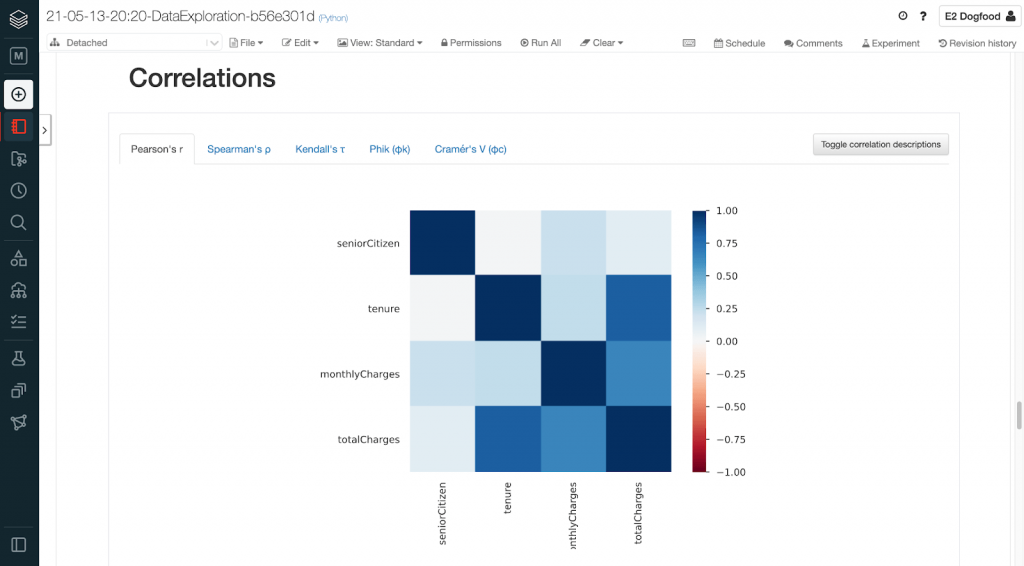Viewport: 1024px width, 566px height.
Task: Expand the left panel arrow handle
Action: [x=45, y=128]
